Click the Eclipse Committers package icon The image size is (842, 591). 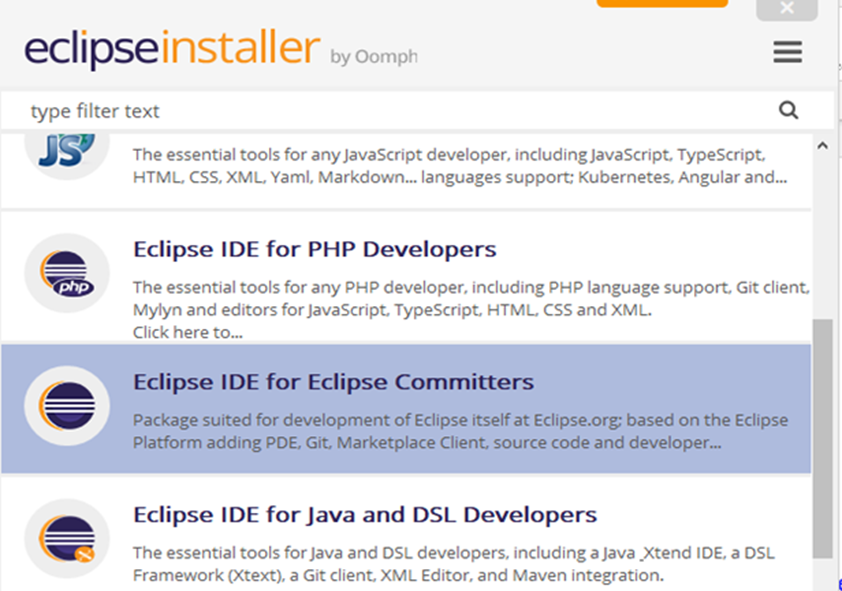point(67,406)
